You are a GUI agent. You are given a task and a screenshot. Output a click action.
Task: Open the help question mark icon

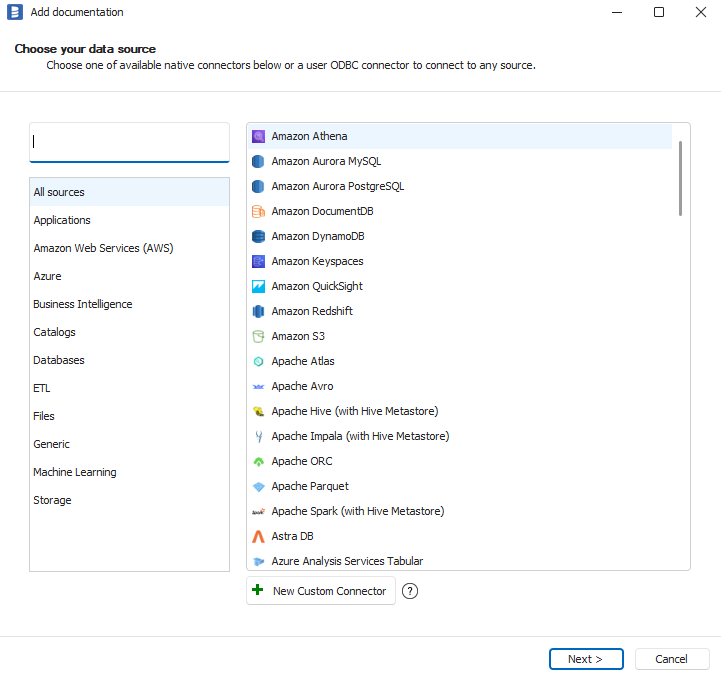[x=409, y=591]
